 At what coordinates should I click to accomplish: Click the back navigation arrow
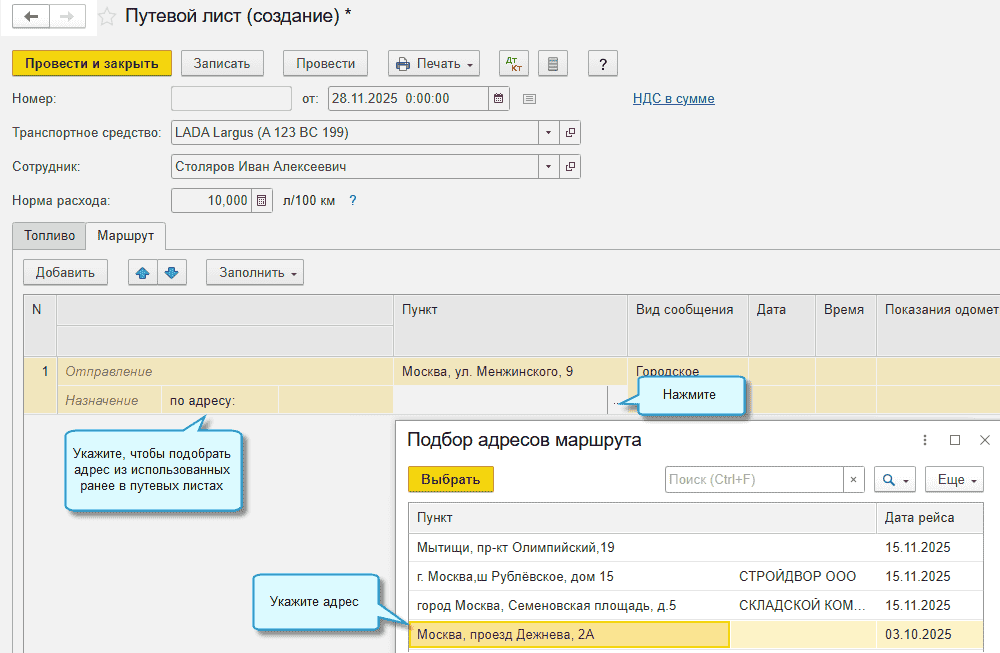tap(31, 17)
